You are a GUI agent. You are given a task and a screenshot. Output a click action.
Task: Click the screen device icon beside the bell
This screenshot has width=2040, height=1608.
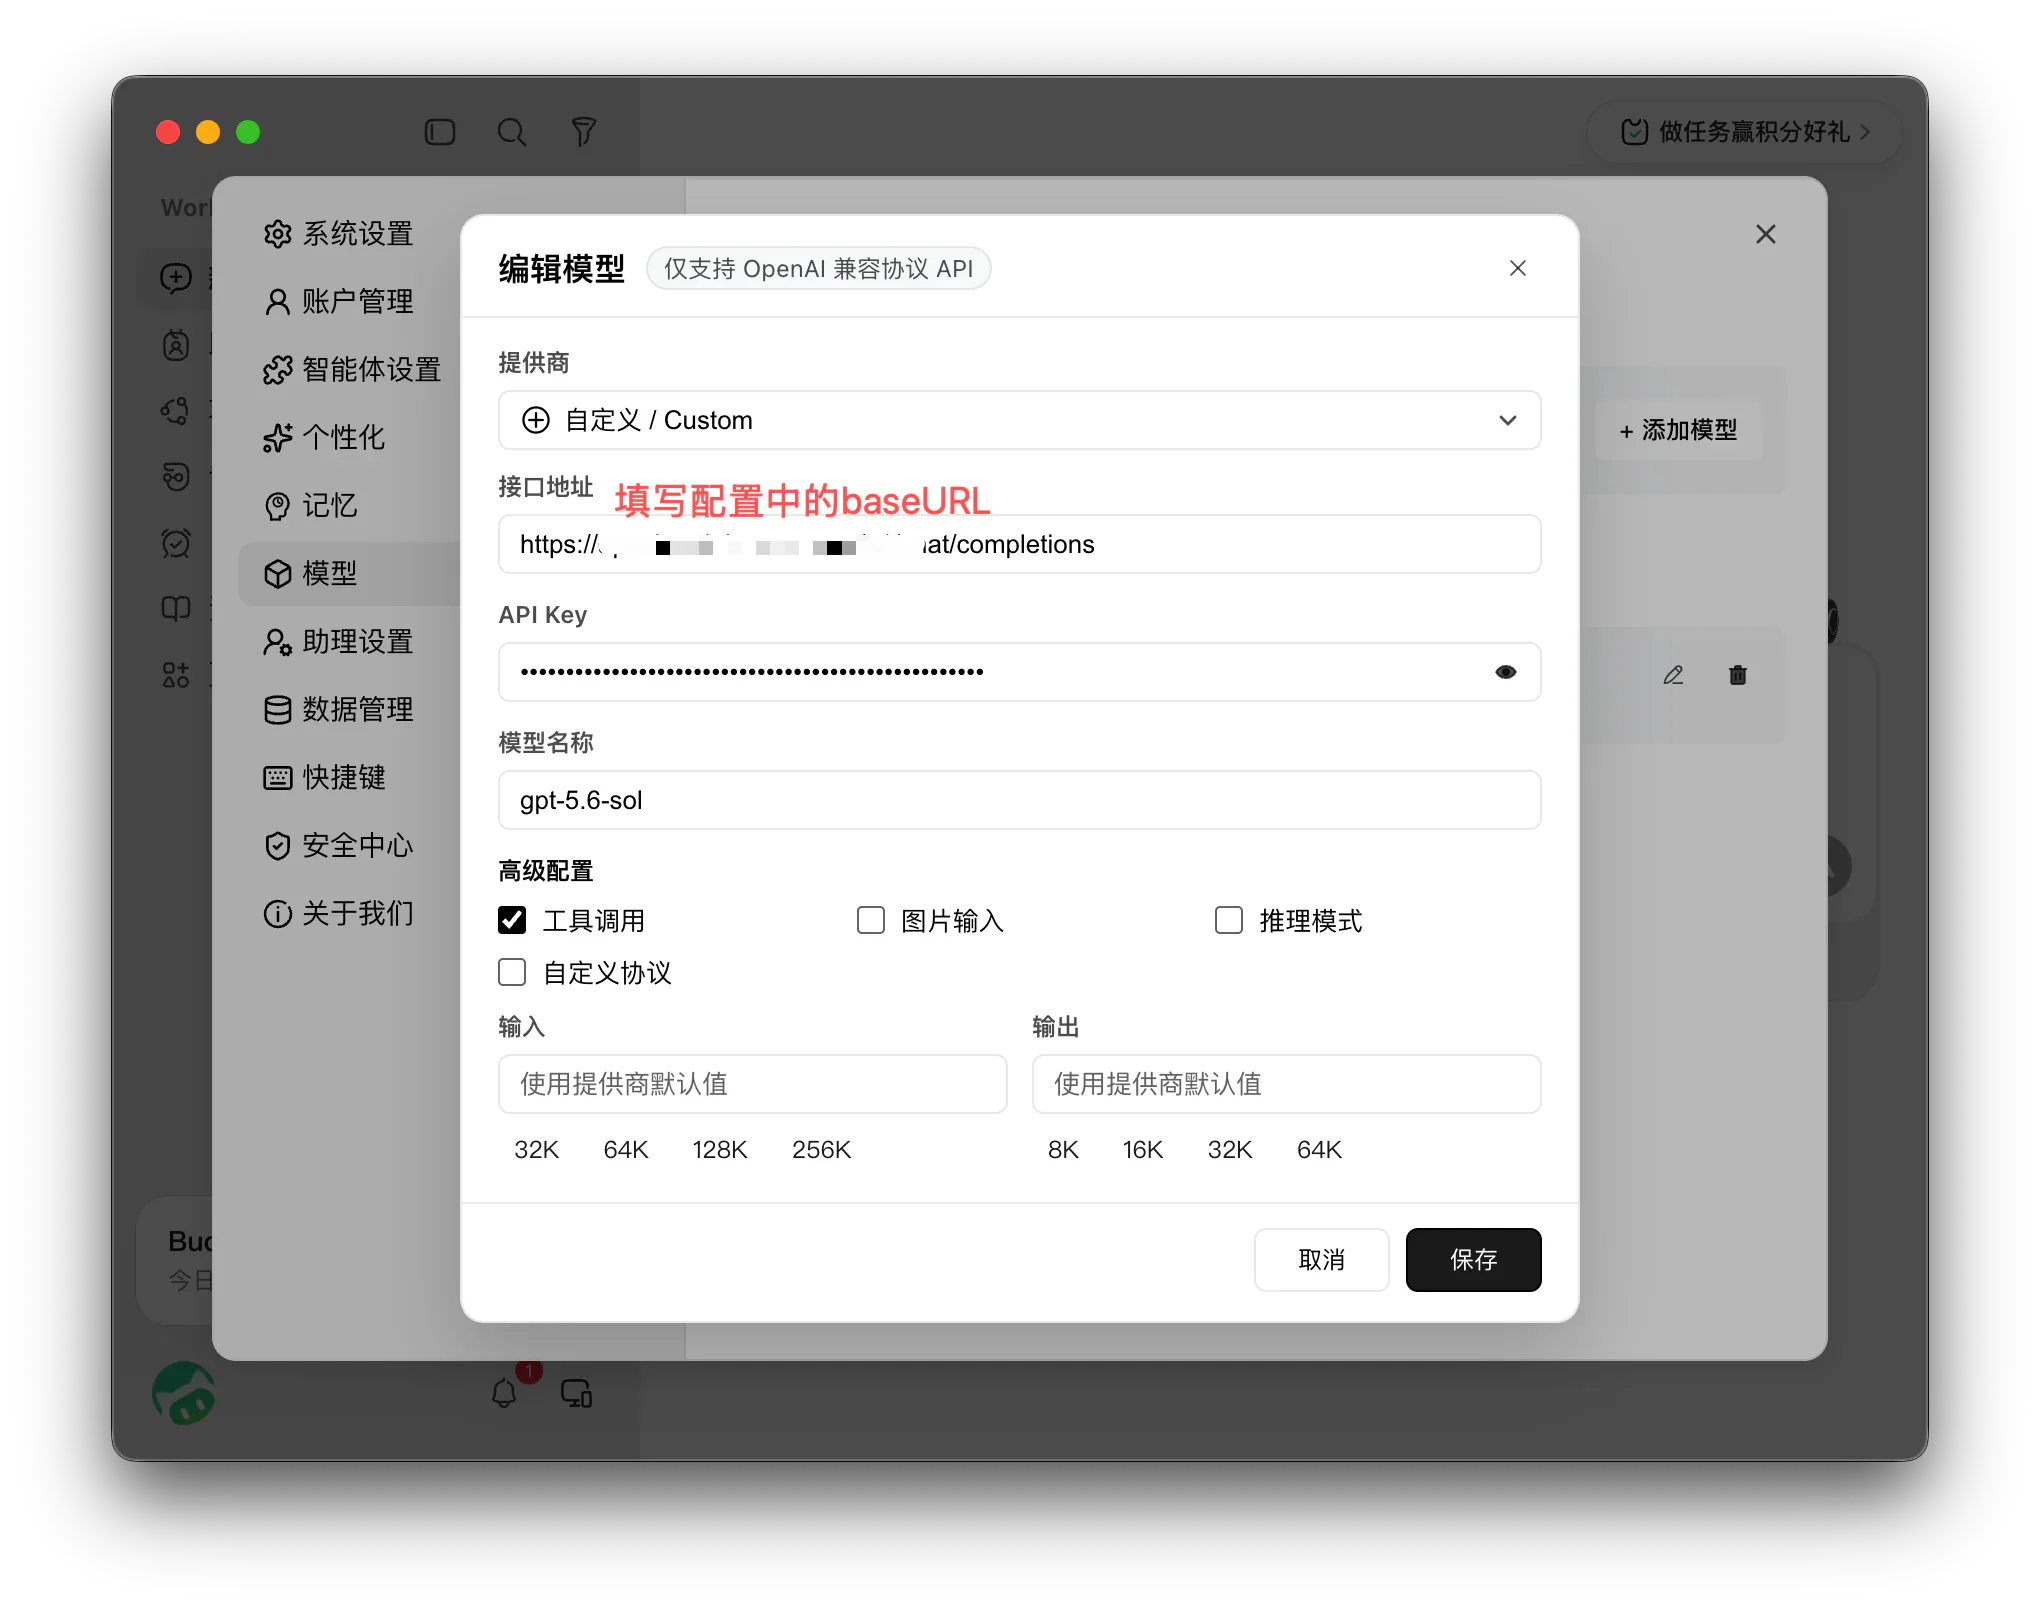[x=577, y=1393]
